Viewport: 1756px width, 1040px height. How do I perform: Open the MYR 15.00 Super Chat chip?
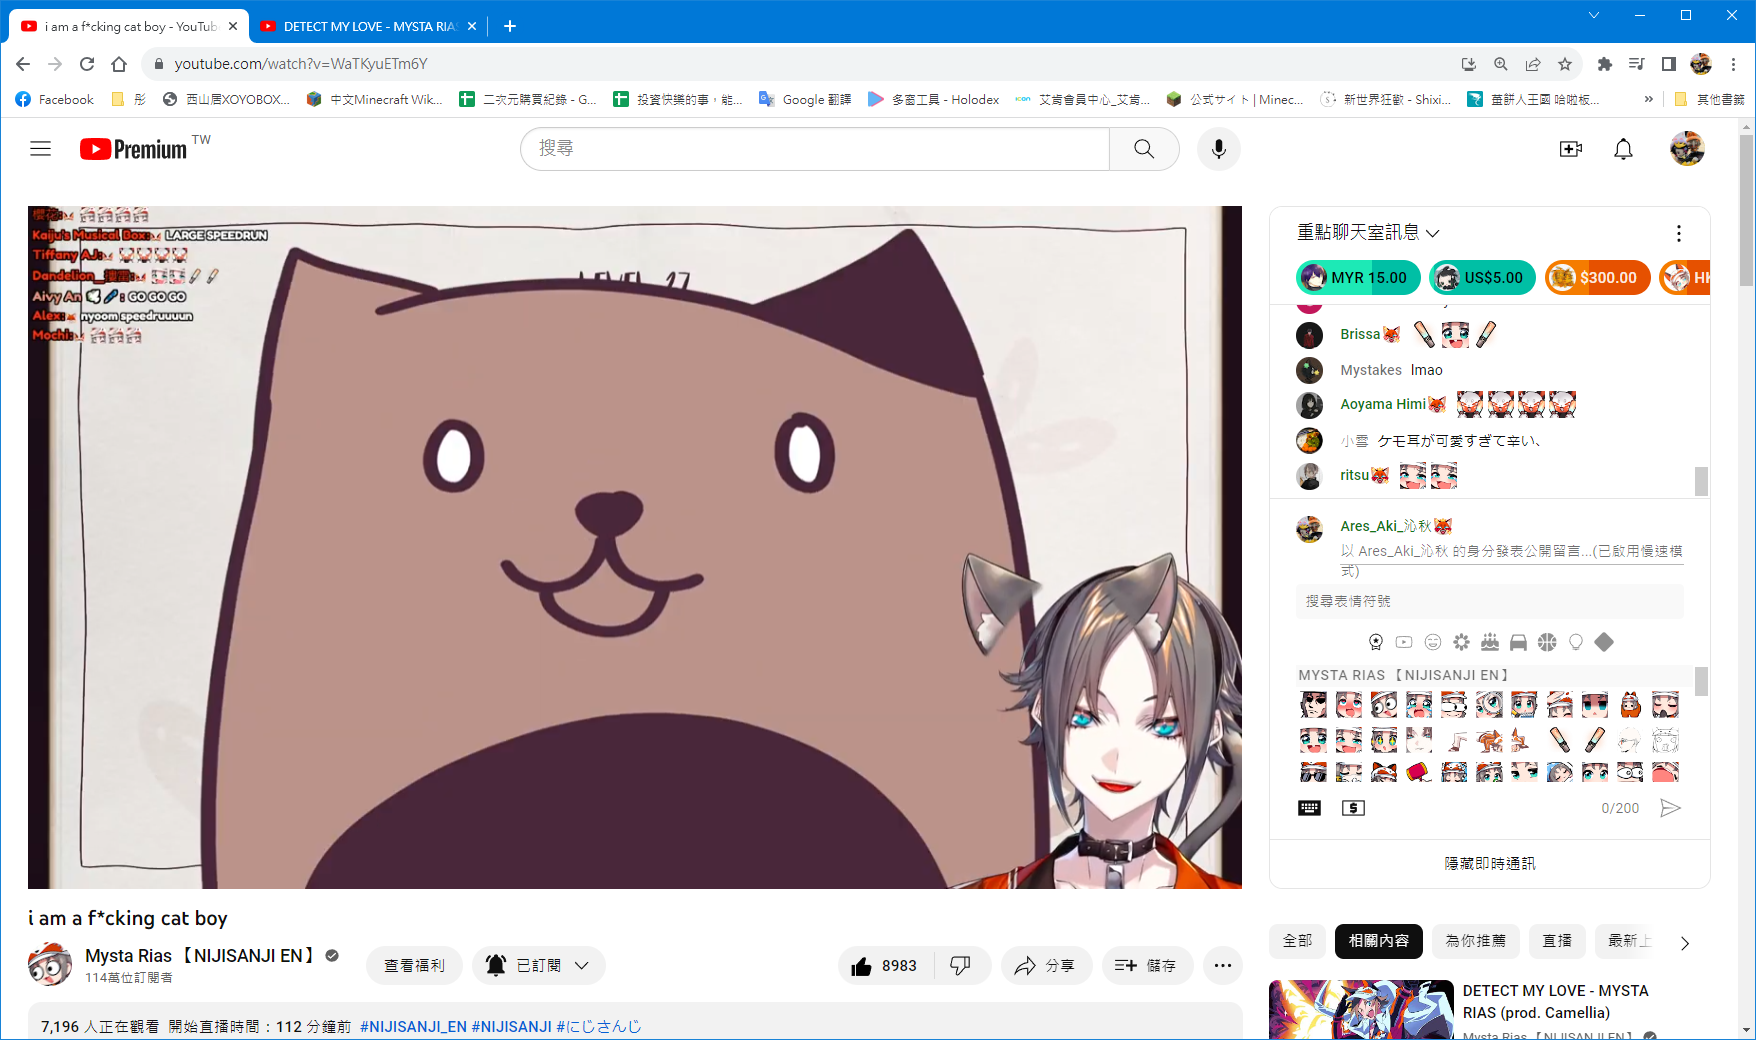click(1358, 278)
